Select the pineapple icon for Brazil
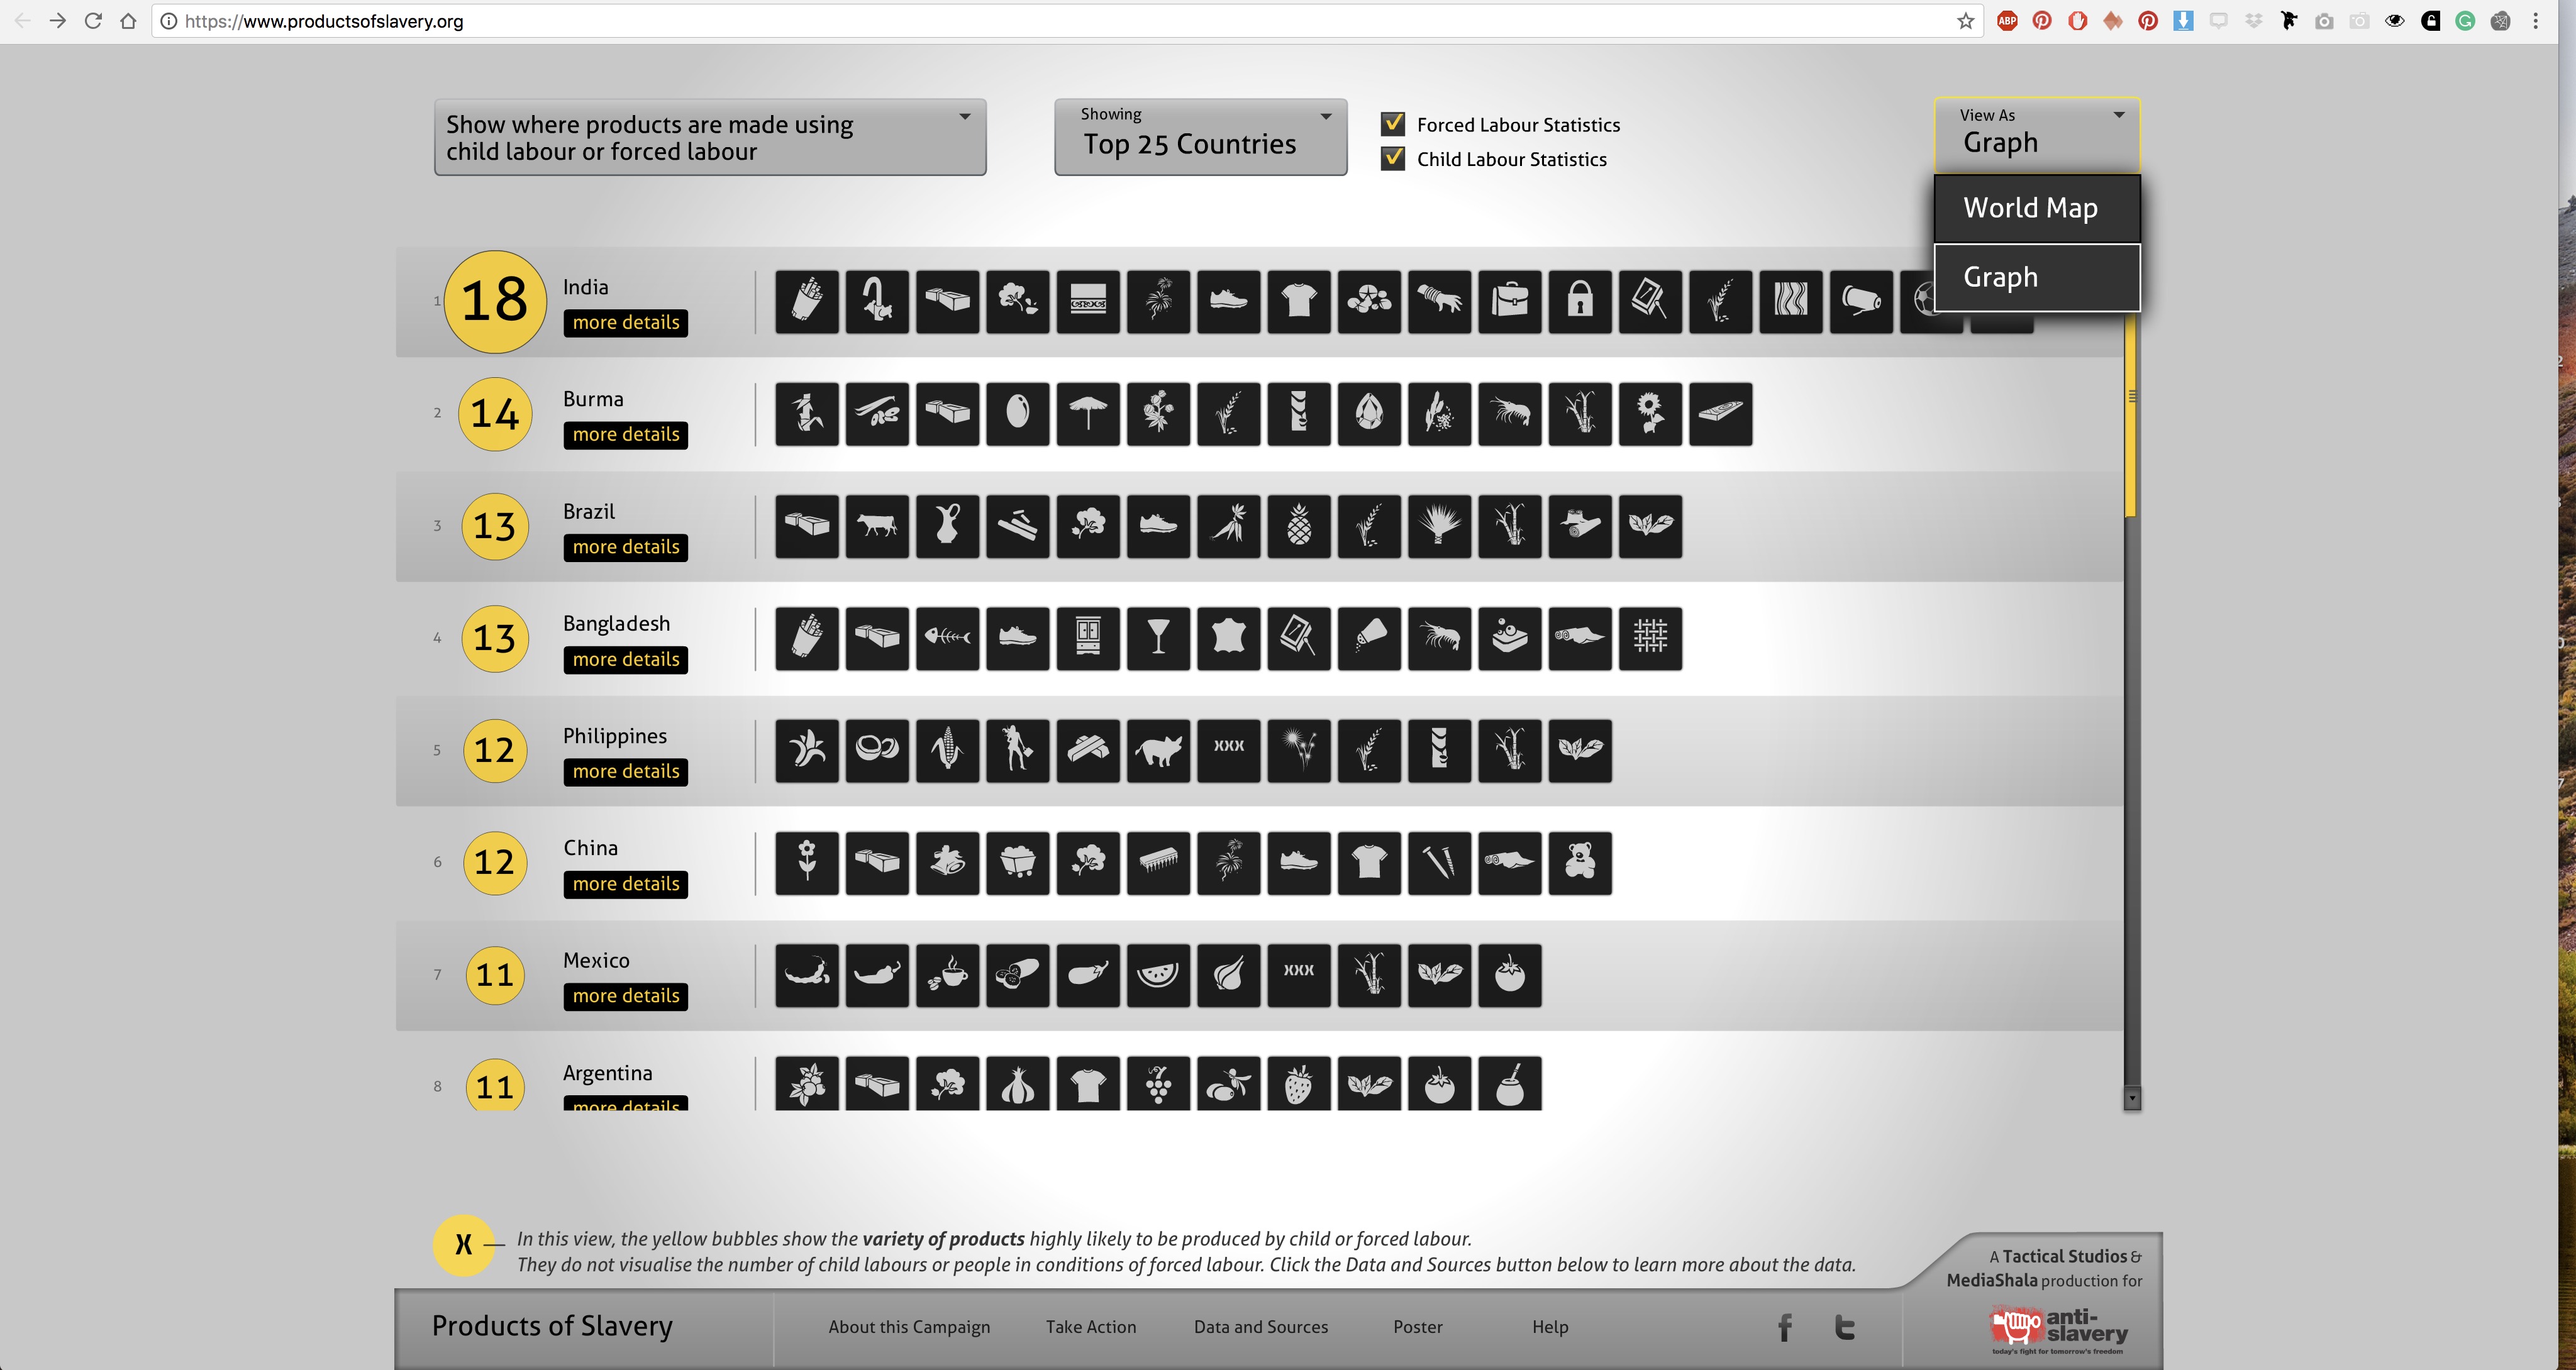This screenshot has width=2576, height=1370. 1299,526
